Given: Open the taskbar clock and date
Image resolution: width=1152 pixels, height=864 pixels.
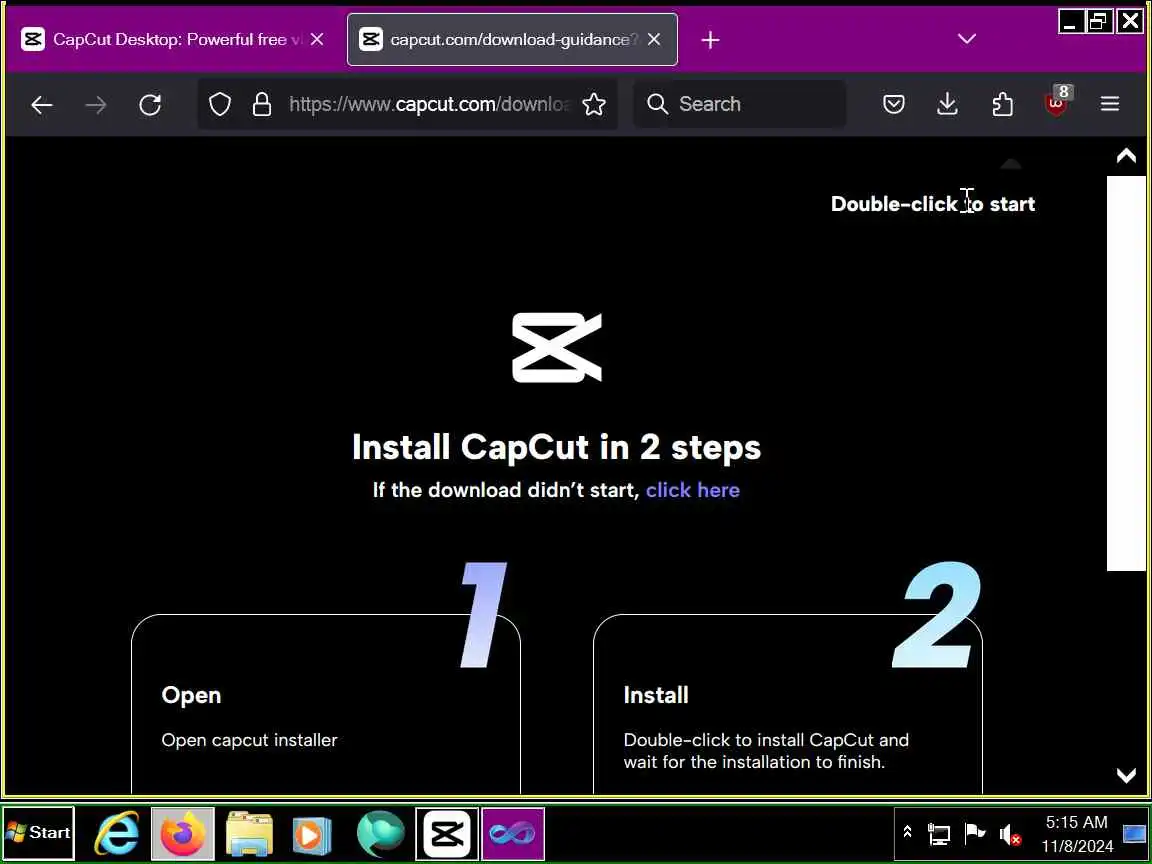Looking at the screenshot, I should [1077, 834].
